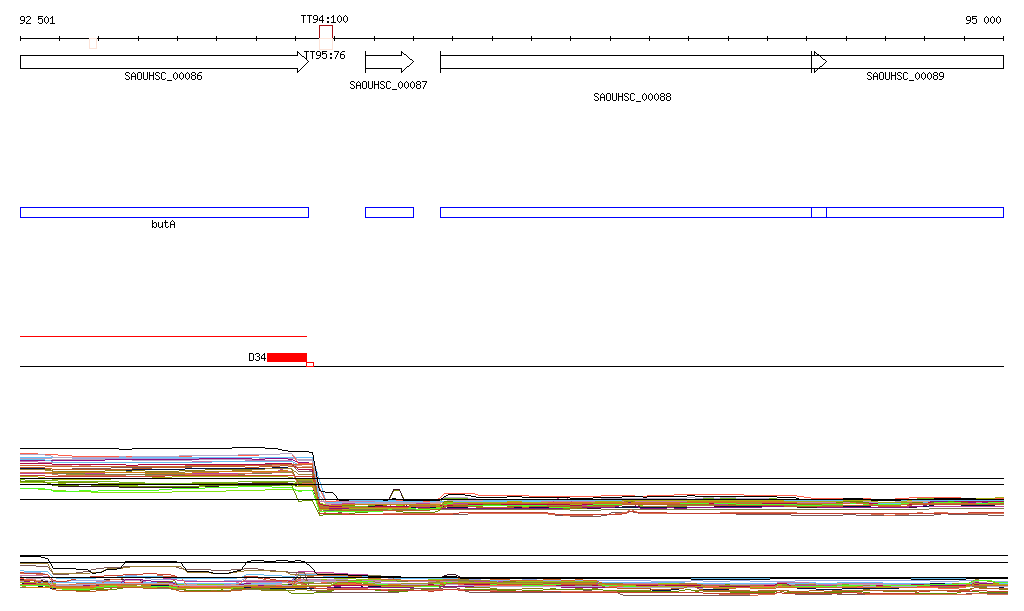The image size is (1024, 611).
Task: Click the SAOUHSC_00089 text label
Action: pos(905,76)
